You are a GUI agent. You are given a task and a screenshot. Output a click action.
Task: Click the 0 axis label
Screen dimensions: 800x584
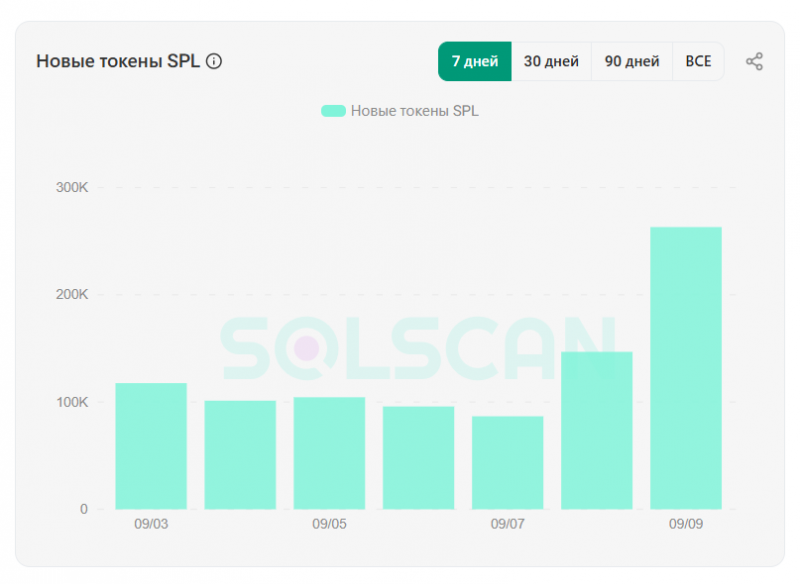click(x=84, y=509)
